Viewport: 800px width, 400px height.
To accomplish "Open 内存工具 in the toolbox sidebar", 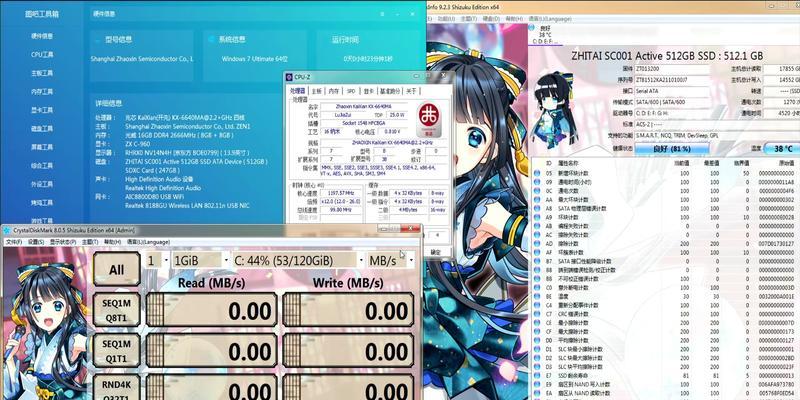I will (x=42, y=92).
